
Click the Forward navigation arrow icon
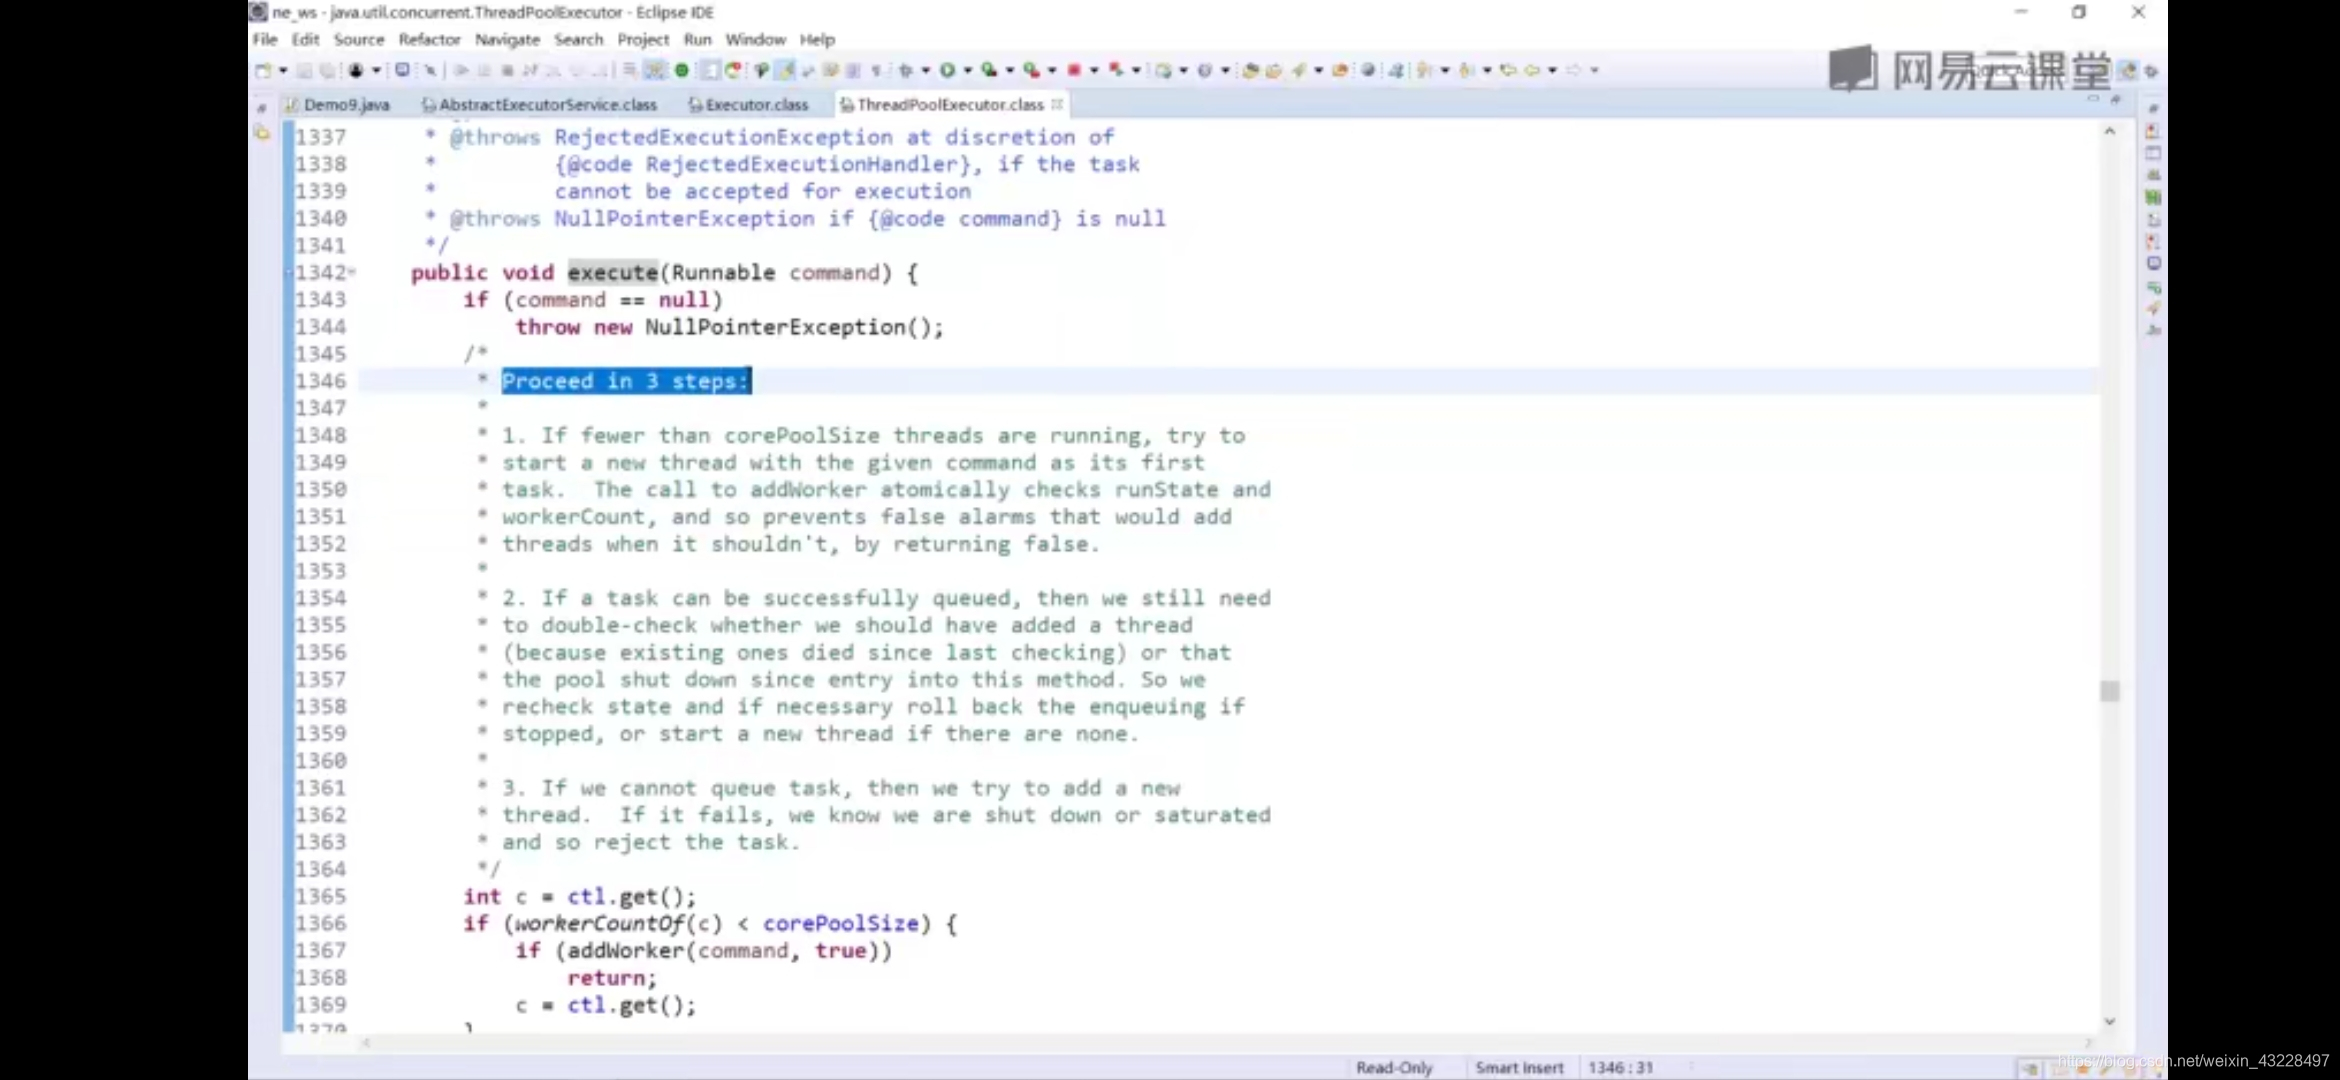[x=1574, y=70]
